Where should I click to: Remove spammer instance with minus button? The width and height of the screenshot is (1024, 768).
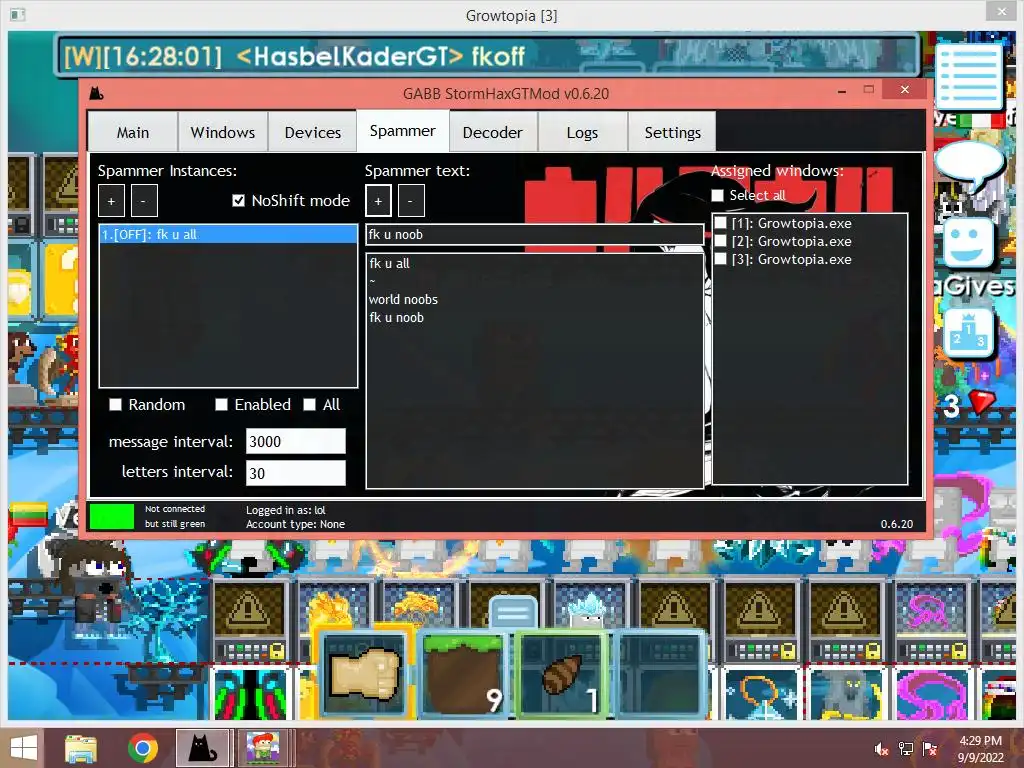[144, 200]
